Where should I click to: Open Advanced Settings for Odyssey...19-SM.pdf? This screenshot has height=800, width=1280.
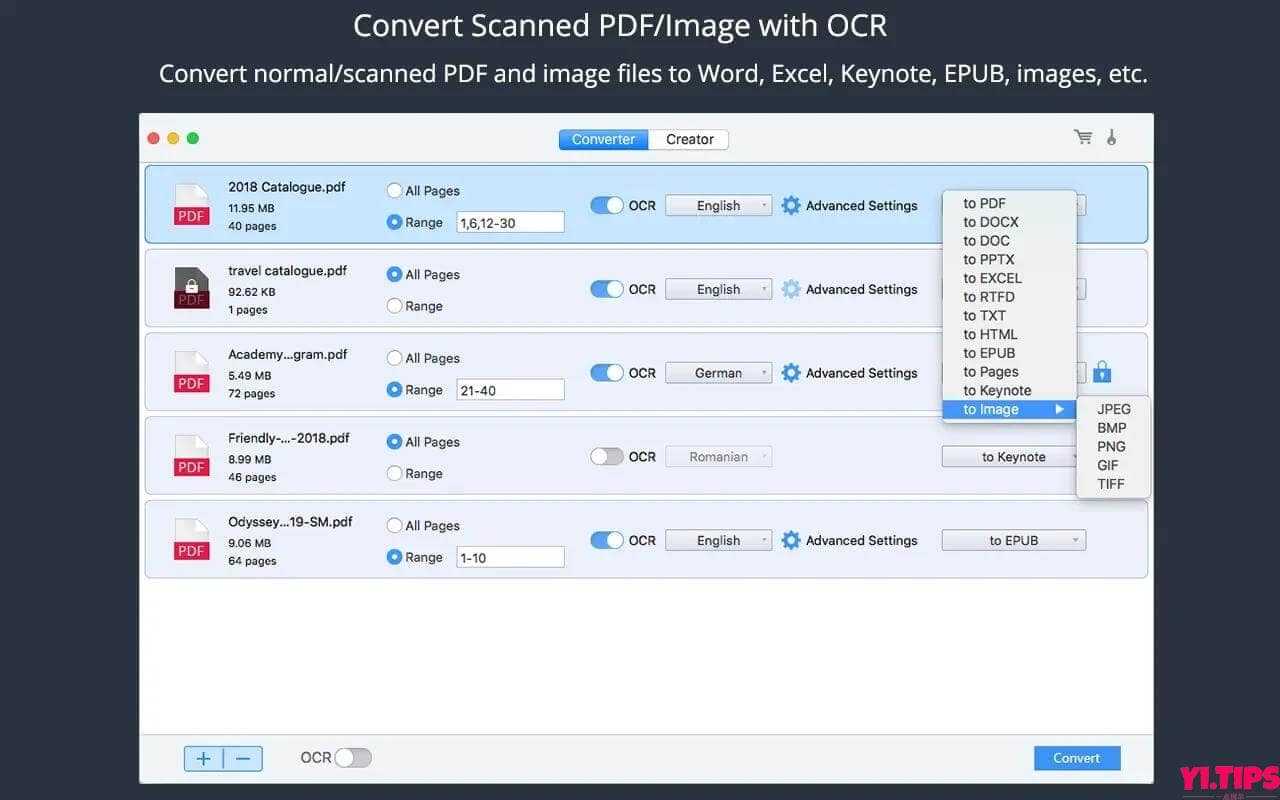point(862,540)
